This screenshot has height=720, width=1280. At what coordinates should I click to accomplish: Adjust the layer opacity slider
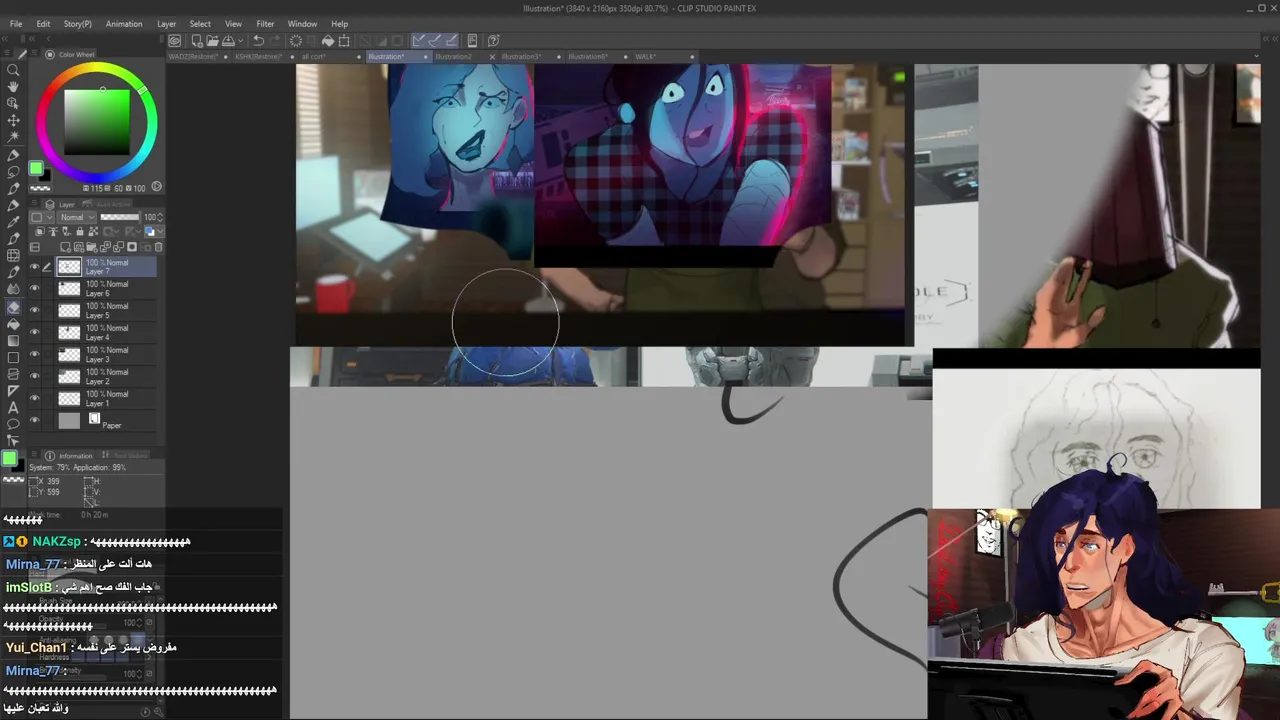click(120, 217)
